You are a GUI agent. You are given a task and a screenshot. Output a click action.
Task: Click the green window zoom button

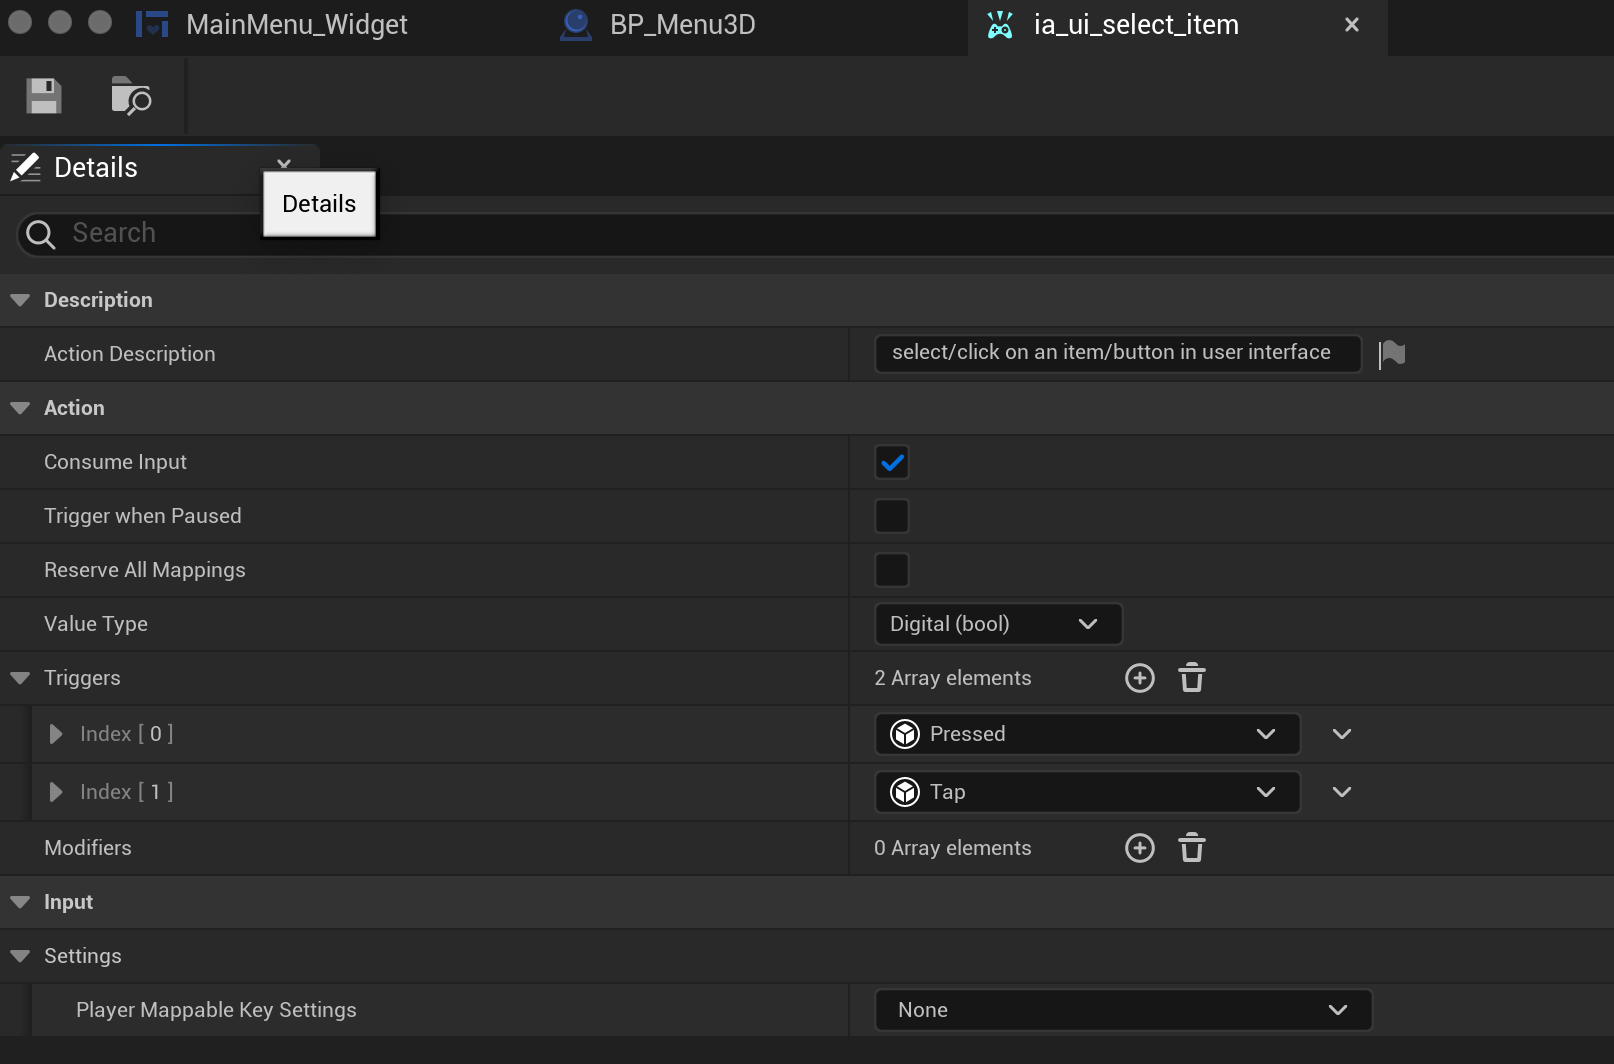tap(100, 22)
